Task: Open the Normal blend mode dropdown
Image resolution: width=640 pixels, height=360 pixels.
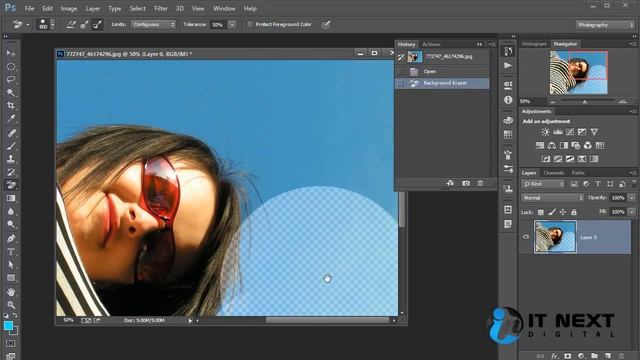Action: coord(553,198)
